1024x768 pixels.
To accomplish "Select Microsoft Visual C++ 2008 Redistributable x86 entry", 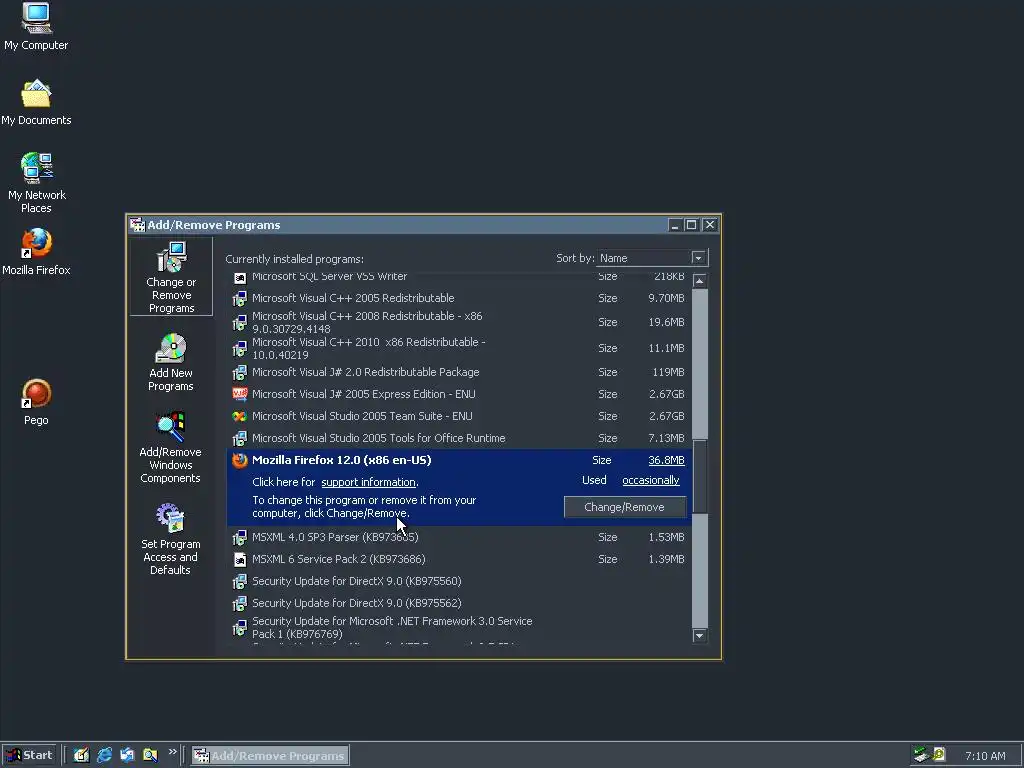I will (x=459, y=323).
